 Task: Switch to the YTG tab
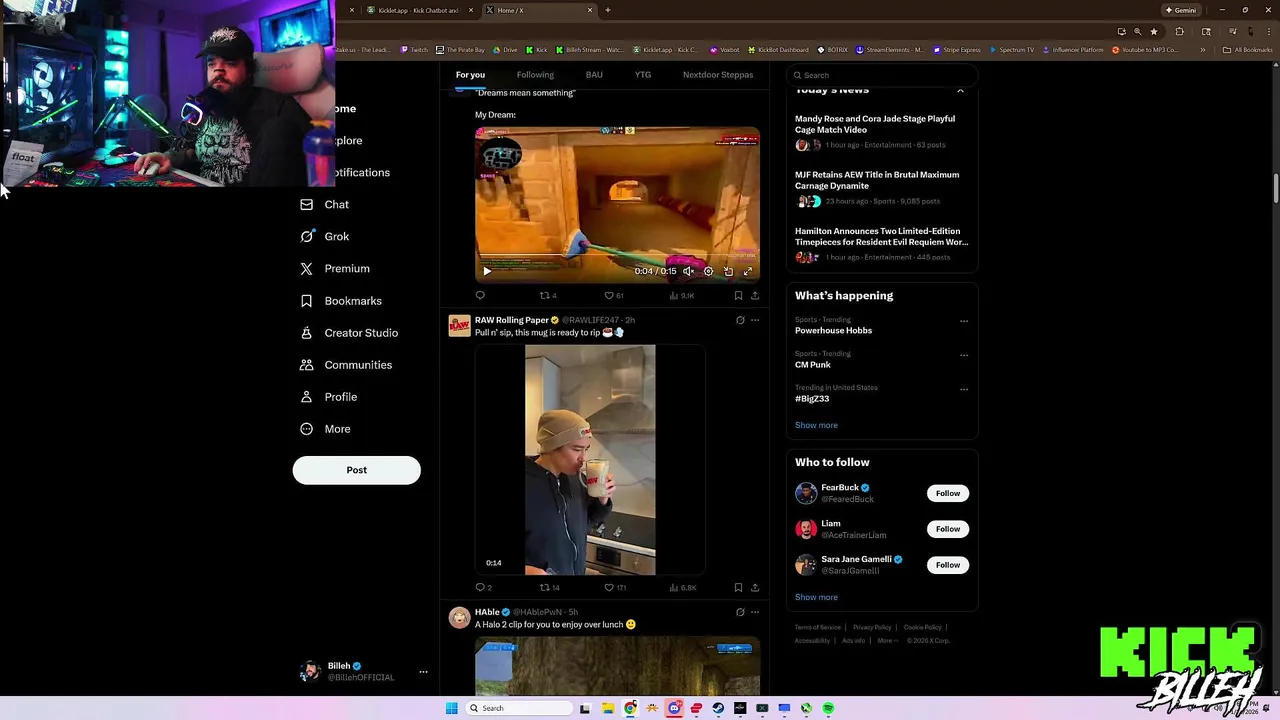click(x=643, y=75)
